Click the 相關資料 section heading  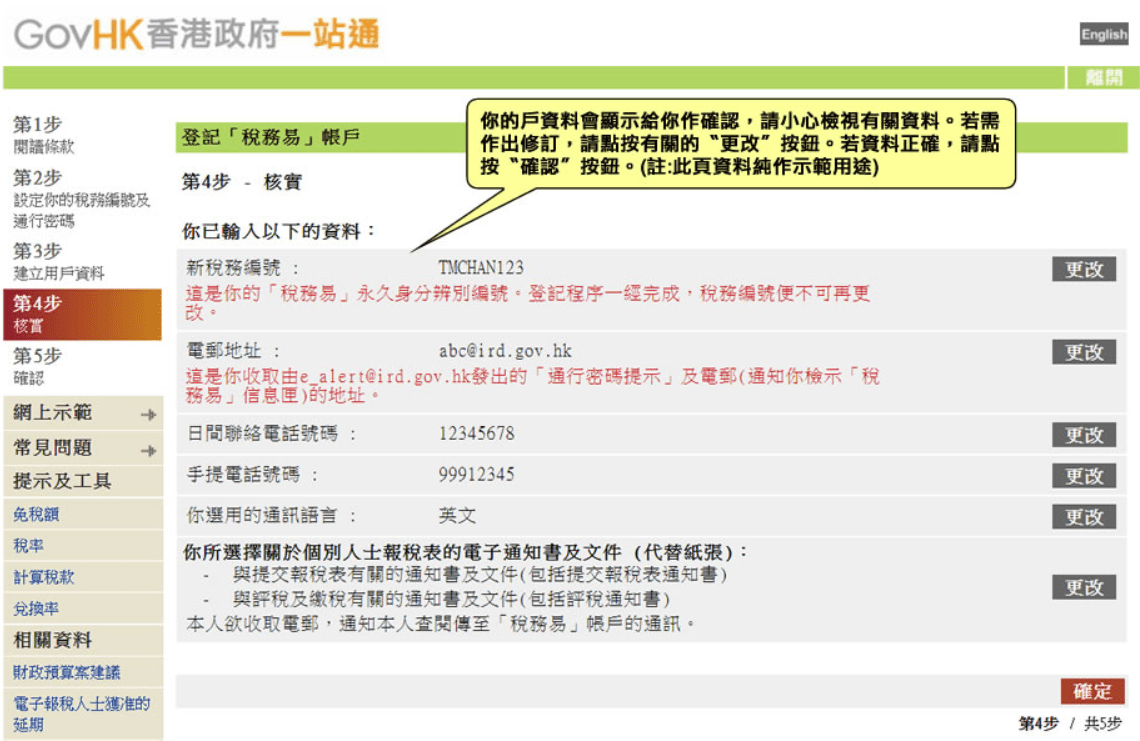[52, 640]
